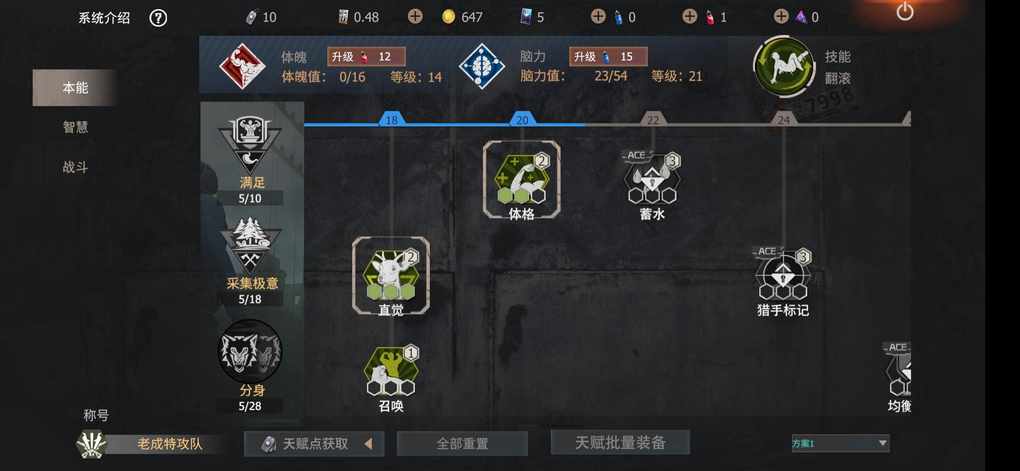This screenshot has height=471, width=1020.
Task: Switch to the 智慧 tab
Action: click(x=75, y=128)
